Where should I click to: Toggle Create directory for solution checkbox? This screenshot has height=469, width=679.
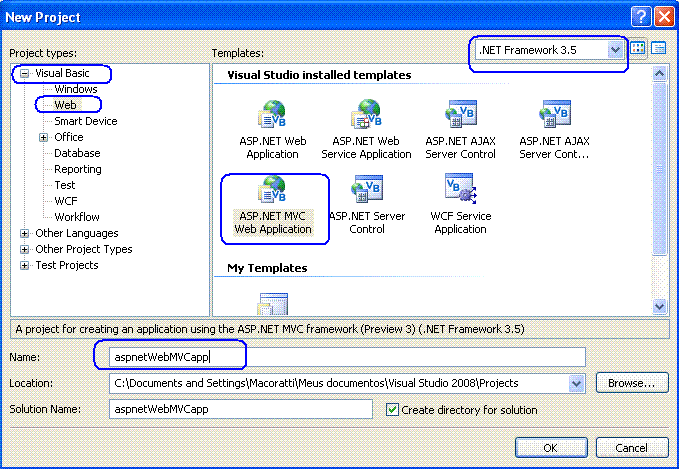click(x=392, y=409)
